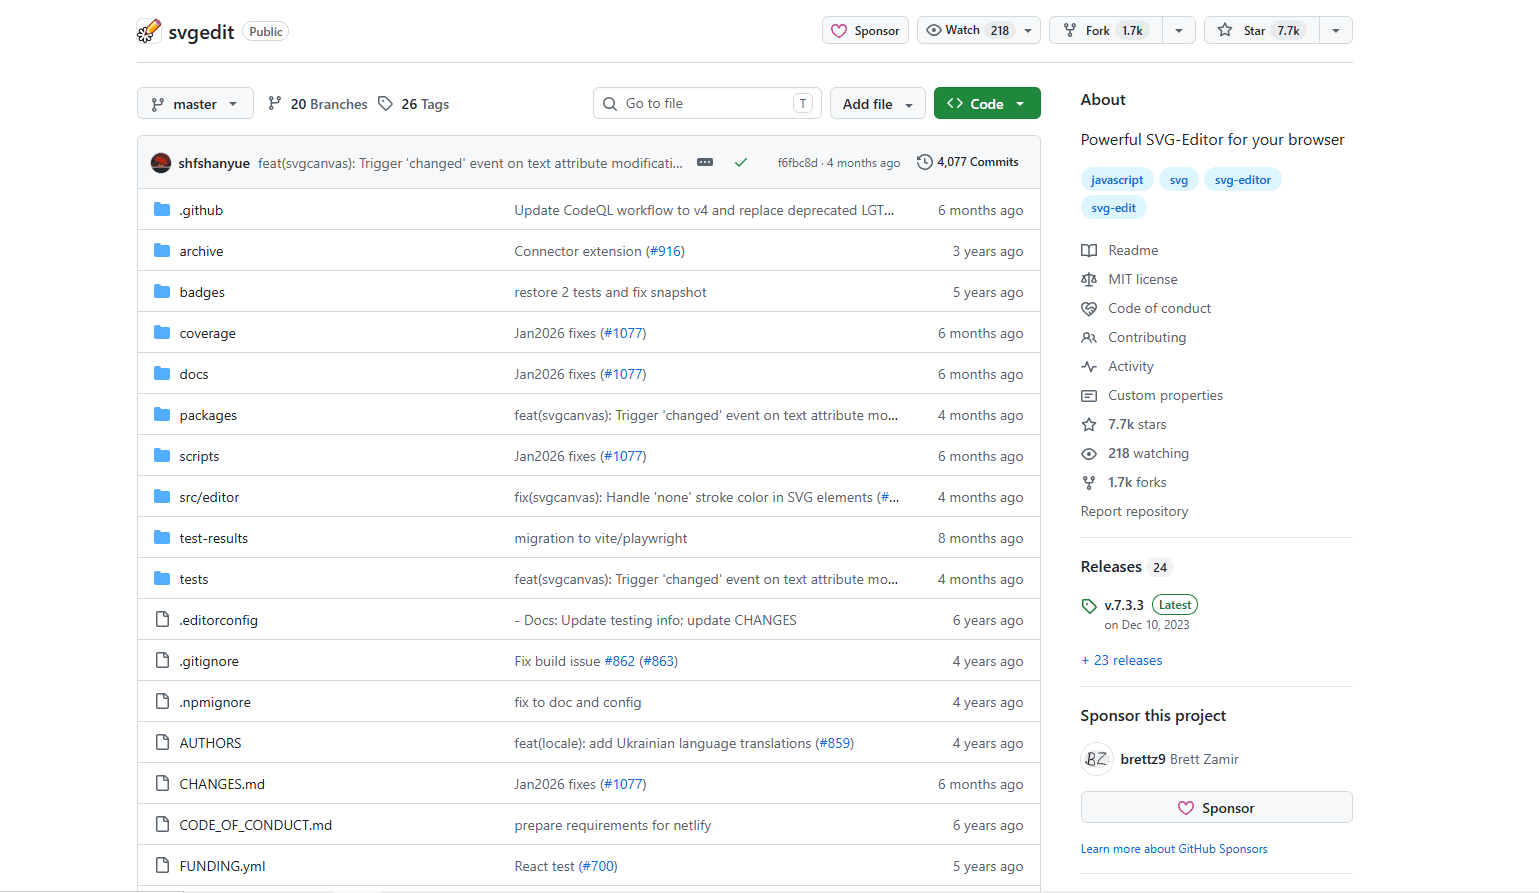Click the FUNDING.yml file icon
The image size is (1539, 893).
point(162,866)
